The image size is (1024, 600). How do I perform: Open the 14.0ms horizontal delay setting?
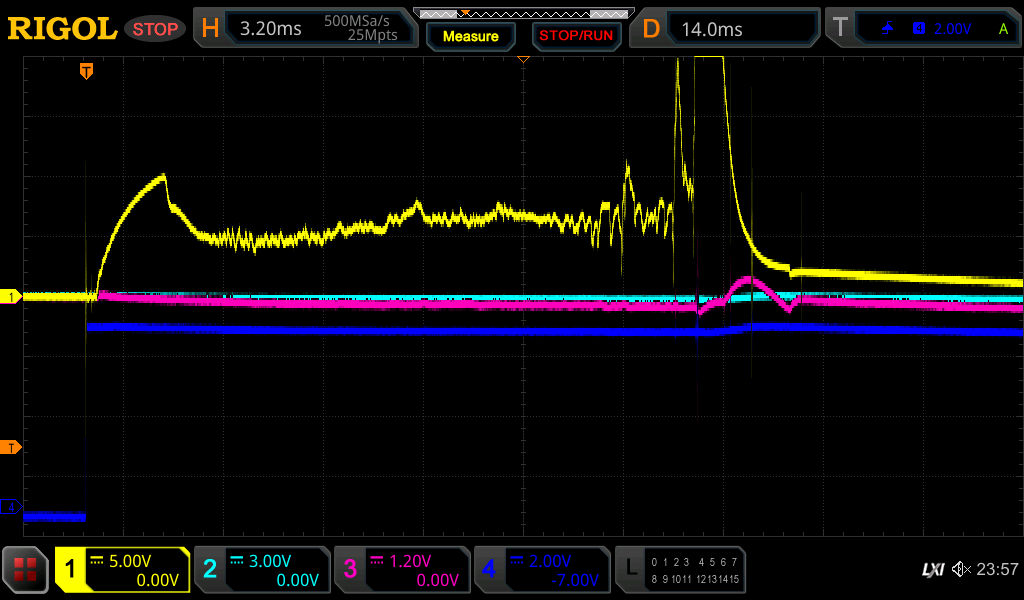[712, 29]
